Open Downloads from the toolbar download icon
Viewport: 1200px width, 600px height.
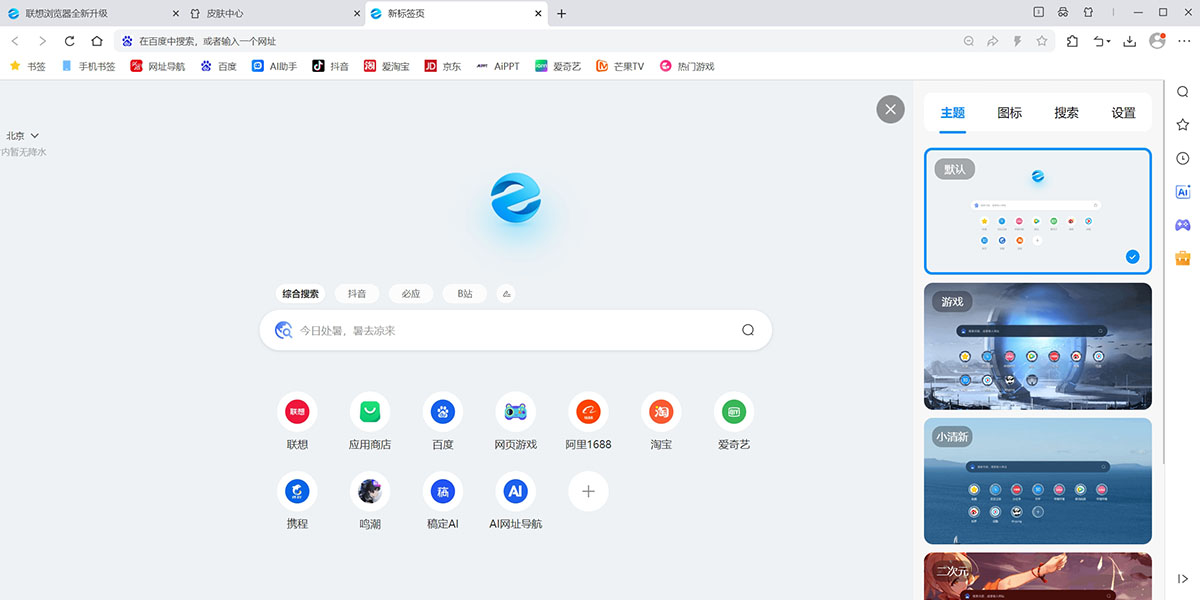click(1130, 42)
